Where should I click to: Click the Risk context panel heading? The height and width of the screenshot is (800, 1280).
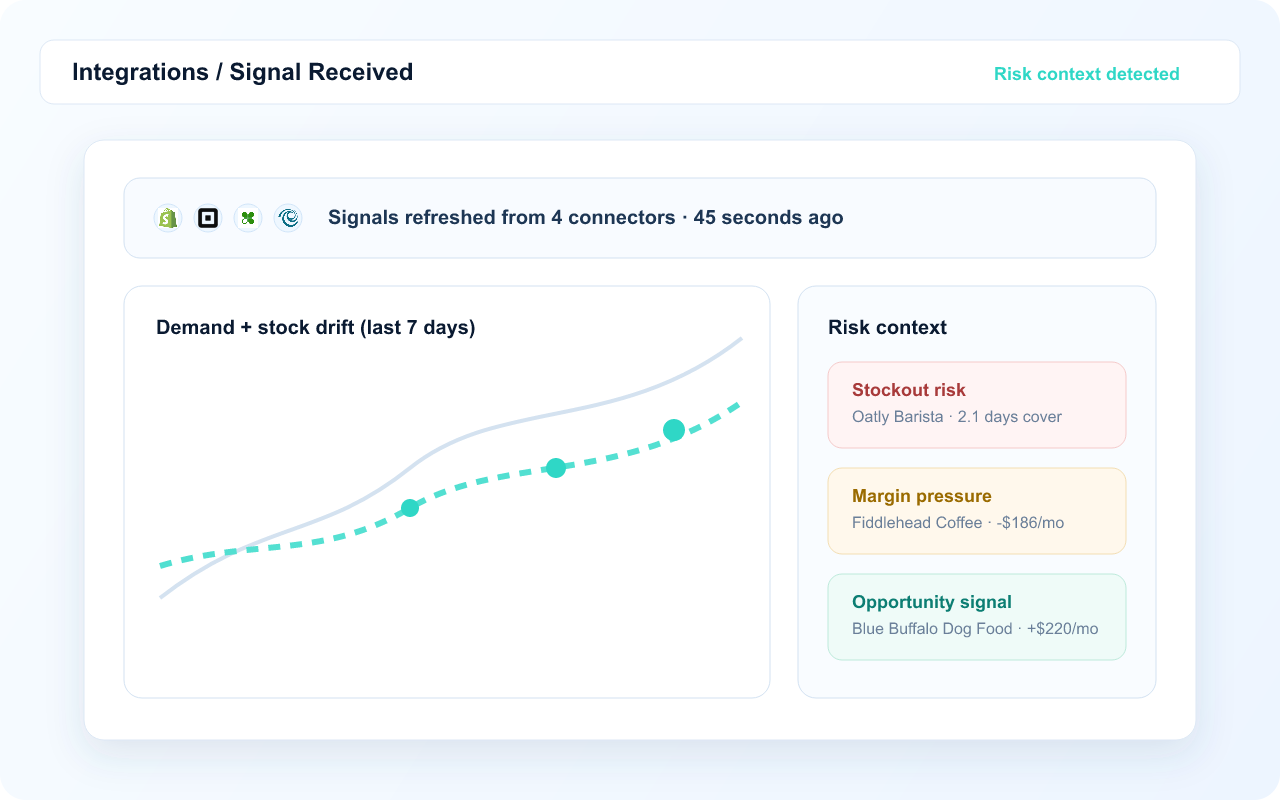pyautogui.click(x=886, y=327)
